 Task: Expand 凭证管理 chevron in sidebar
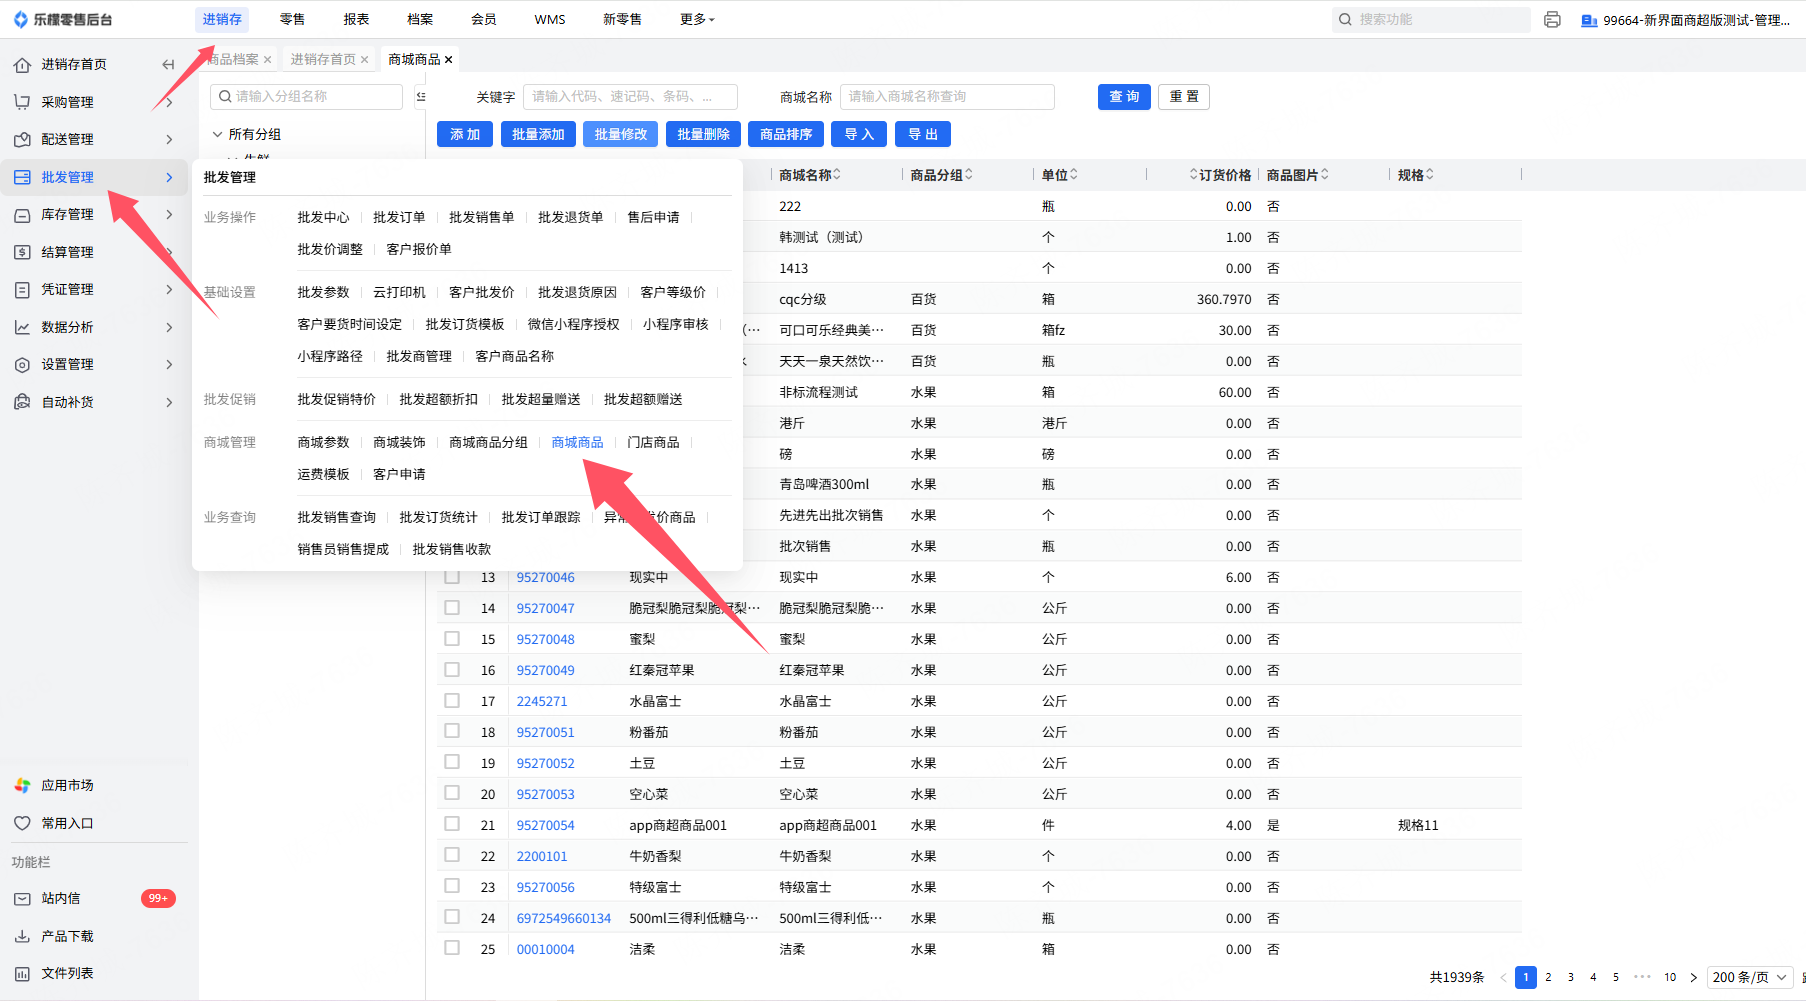pos(169,290)
